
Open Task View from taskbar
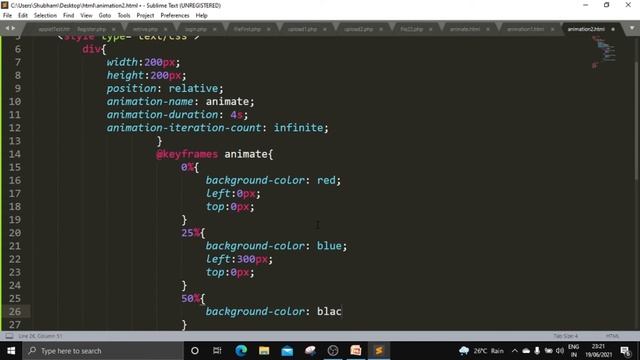click(217, 351)
